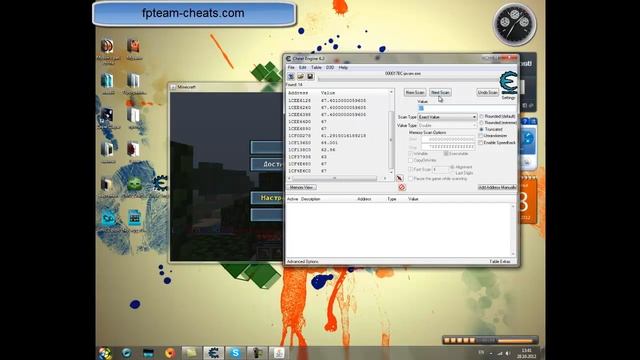Click the open folder toolbar icon
This screenshot has width=640, height=360.
pyautogui.click(x=300, y=76)
